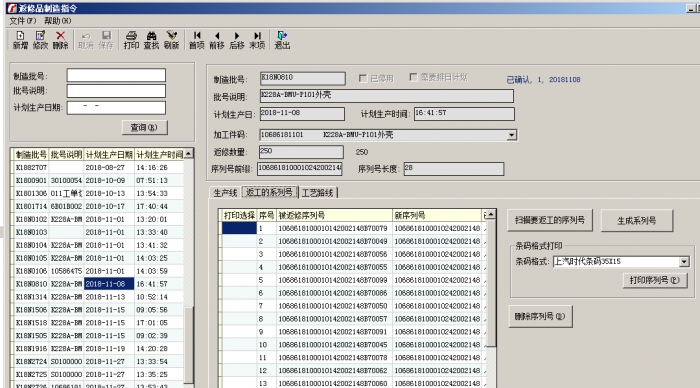Click the 已确认, 1, 20181108 status text
This screenshot has width=700, height=388.
[543, 79]
